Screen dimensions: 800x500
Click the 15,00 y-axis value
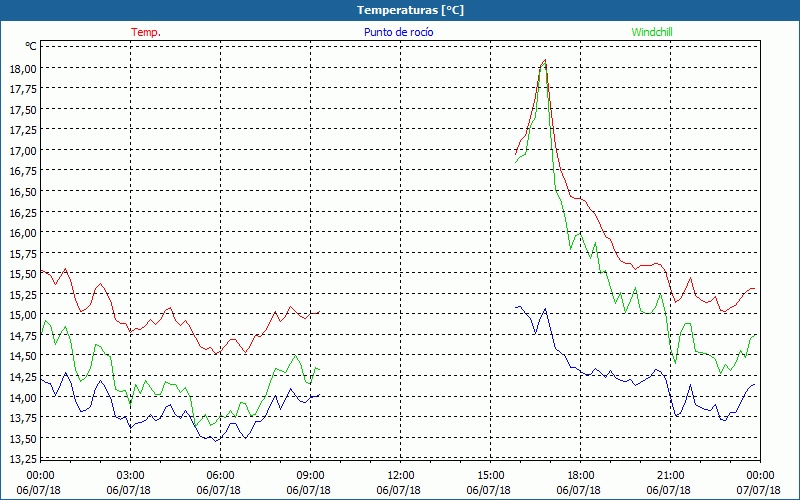(x=23, y=314)
